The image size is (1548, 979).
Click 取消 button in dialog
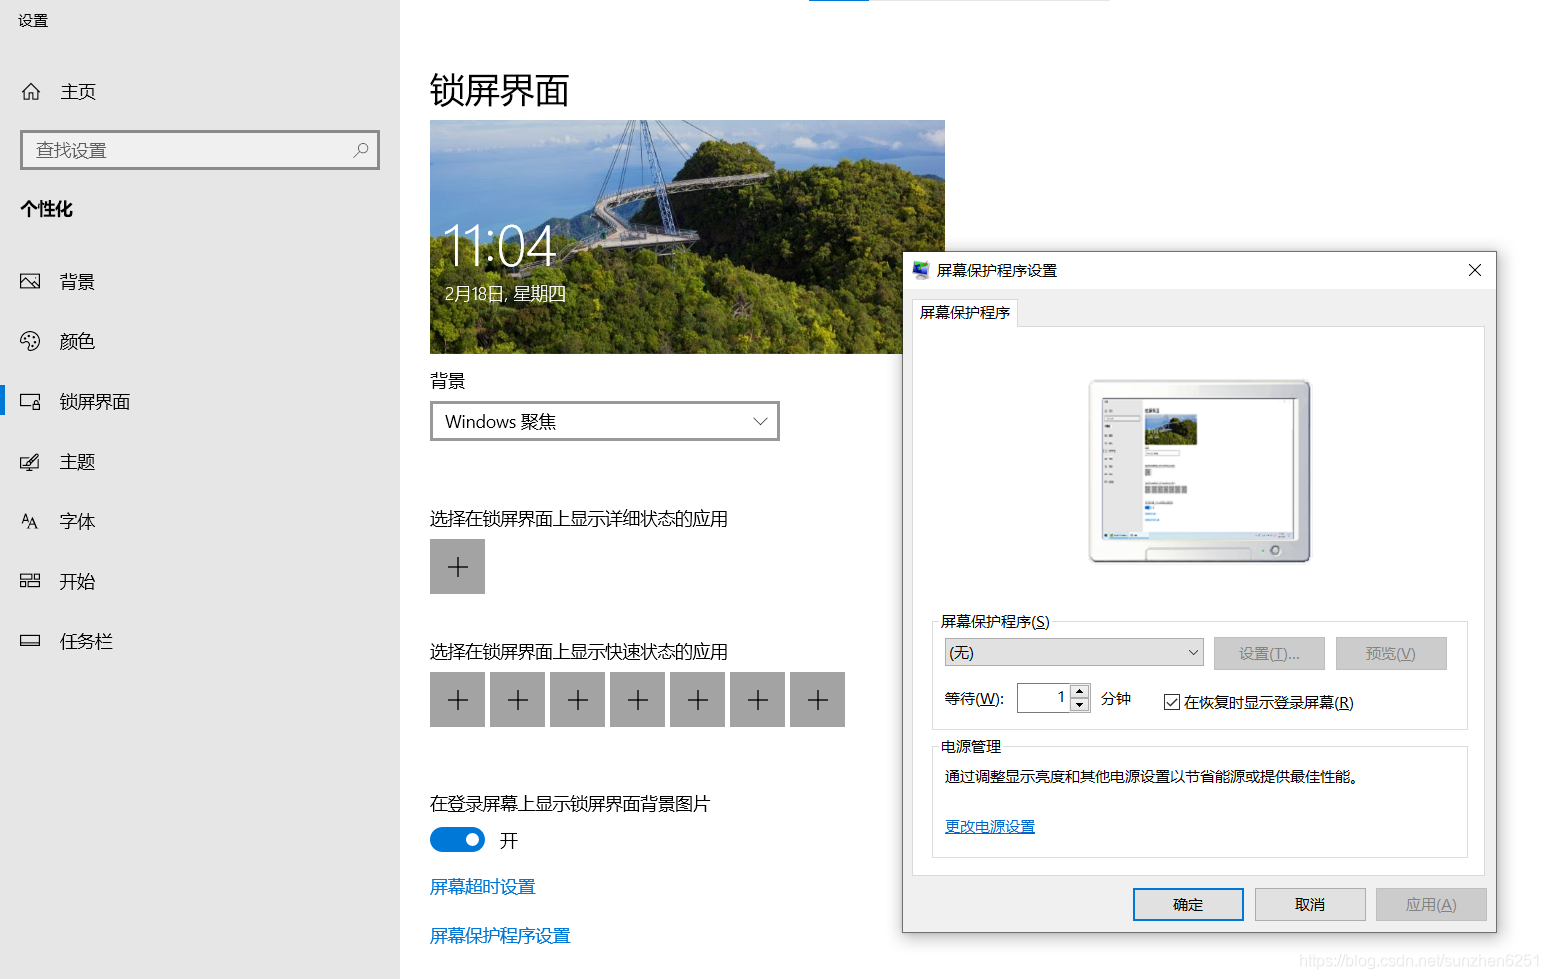[1310, 904]
